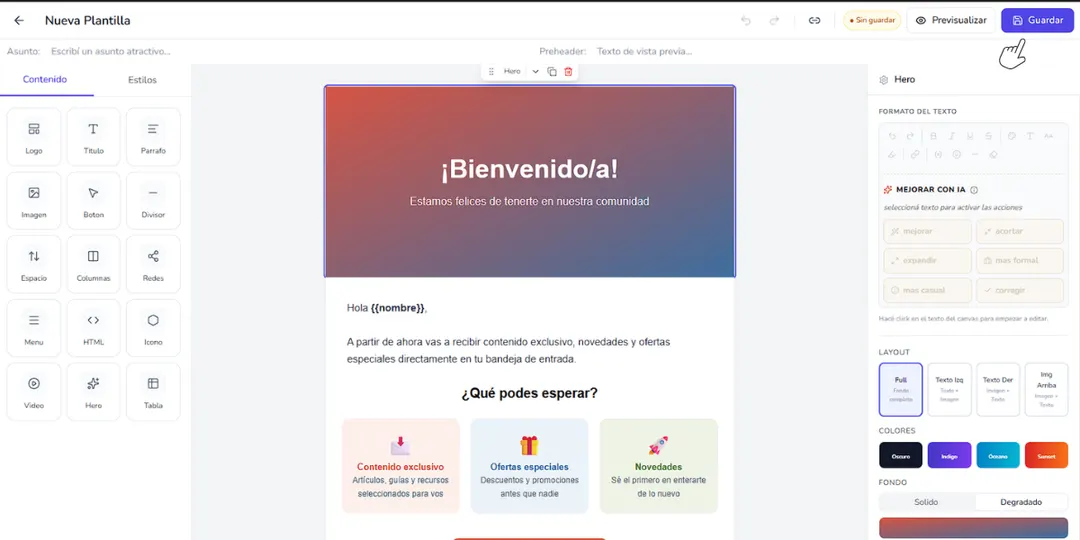Screen dimensions: 1080x540
Task: Click the expandir AI button
Action: (x=928, y=261)
